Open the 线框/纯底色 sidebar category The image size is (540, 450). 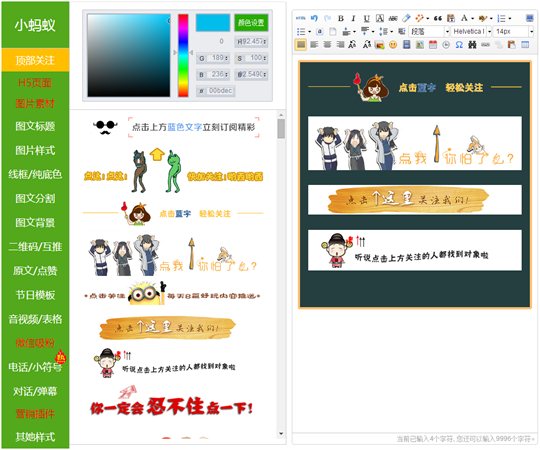pos(35,174)
